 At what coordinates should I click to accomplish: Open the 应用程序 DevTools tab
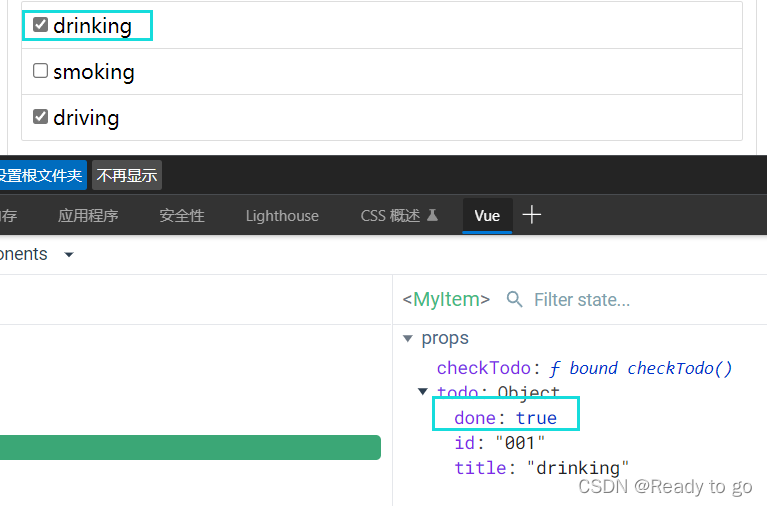[88, 216]
